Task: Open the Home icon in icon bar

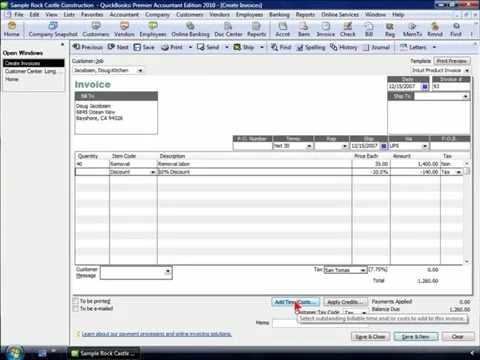Action: pyautogui.click(x=12, y=29)
